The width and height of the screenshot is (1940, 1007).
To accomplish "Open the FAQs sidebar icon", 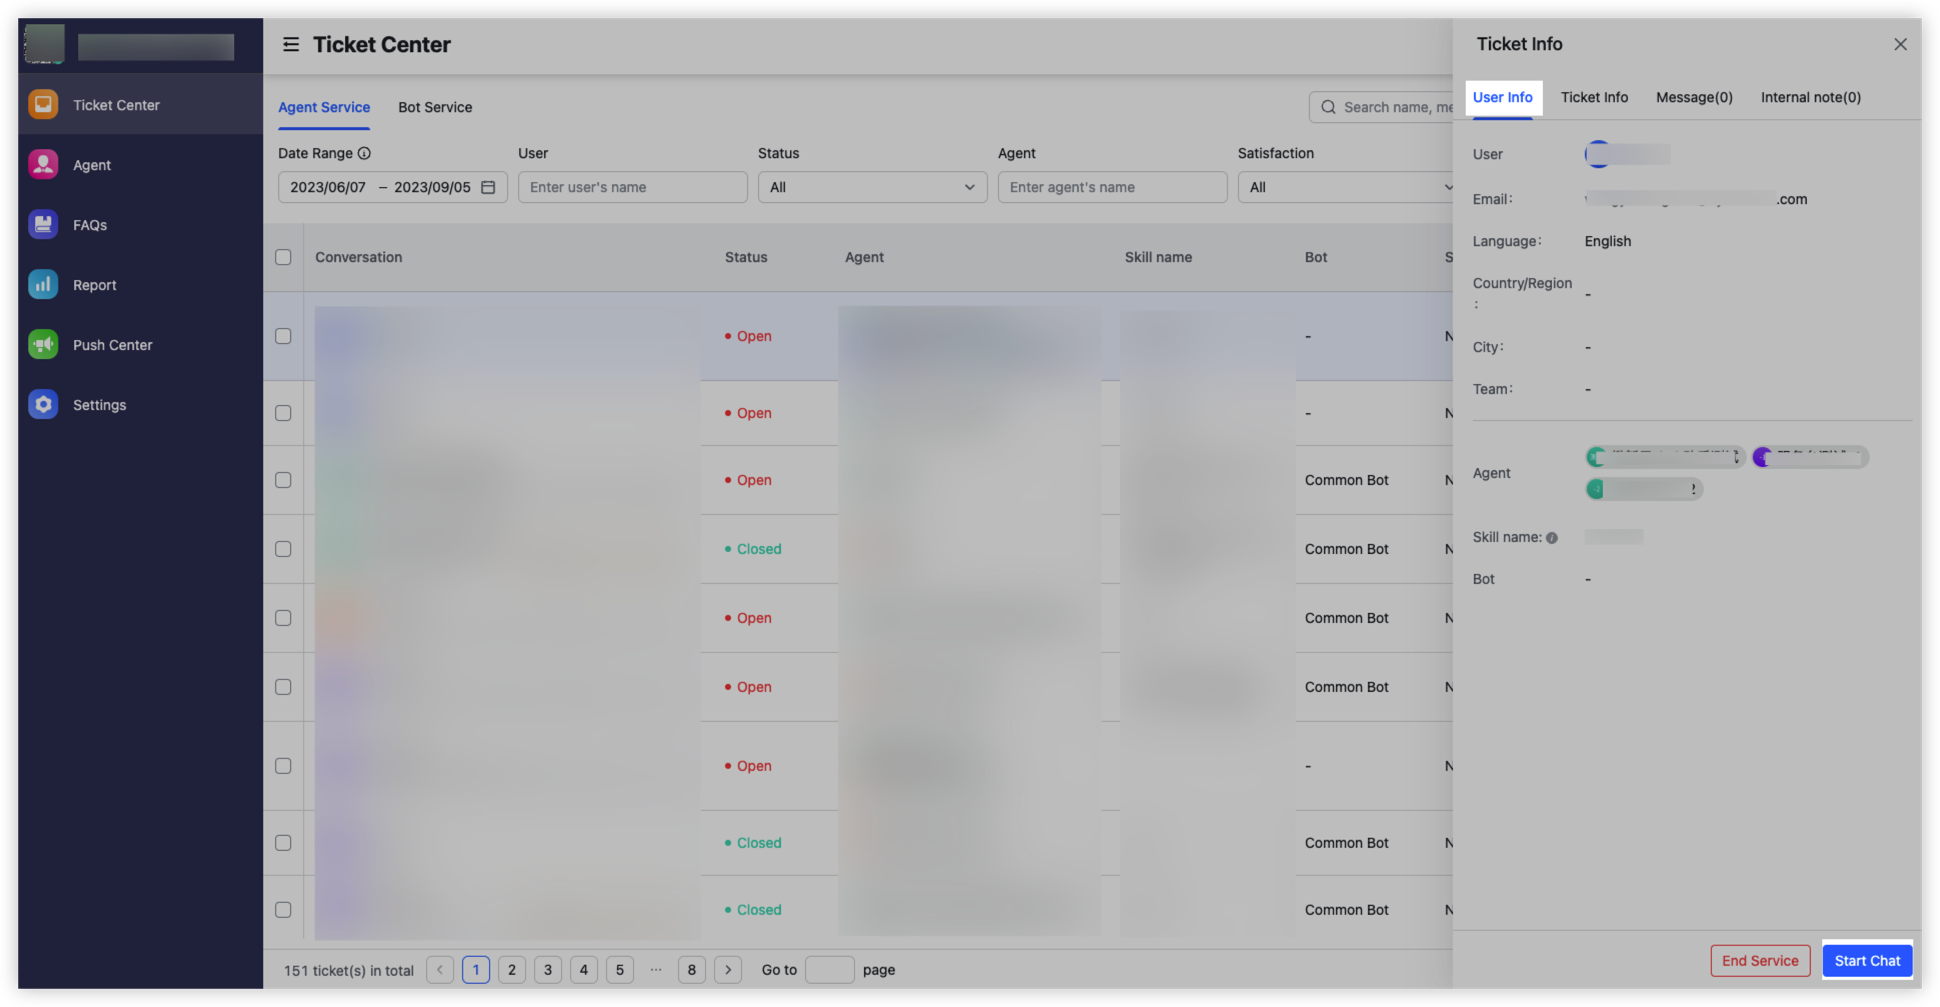I will click(x=43, y=225).
